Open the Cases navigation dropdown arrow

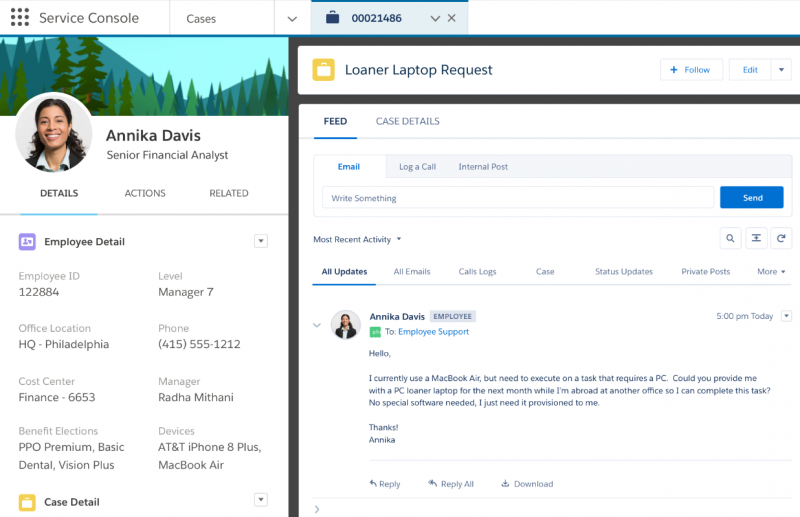click(292, 19)
